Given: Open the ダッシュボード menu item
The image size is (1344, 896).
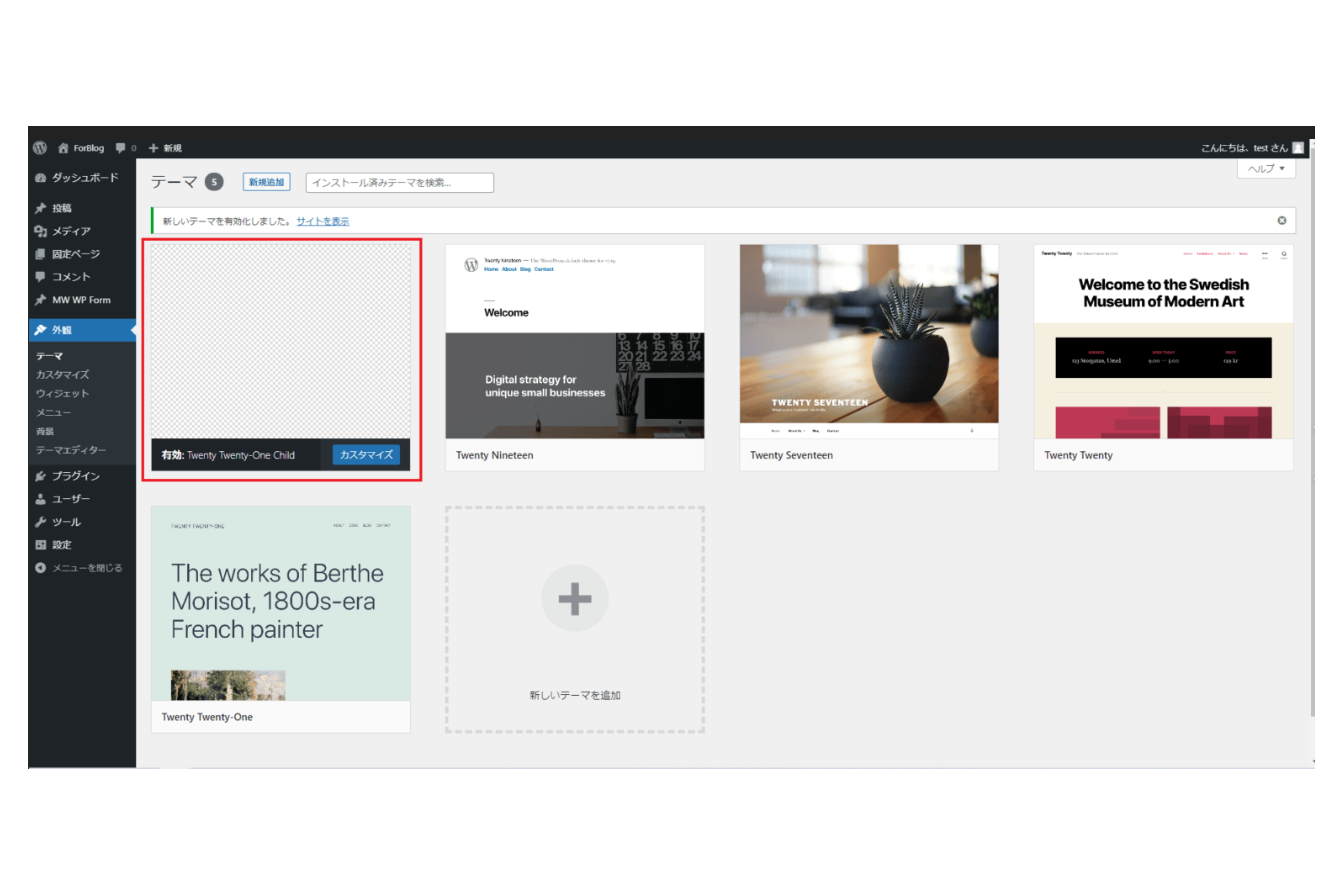Looking at the screenshot, I should point(84,178).
